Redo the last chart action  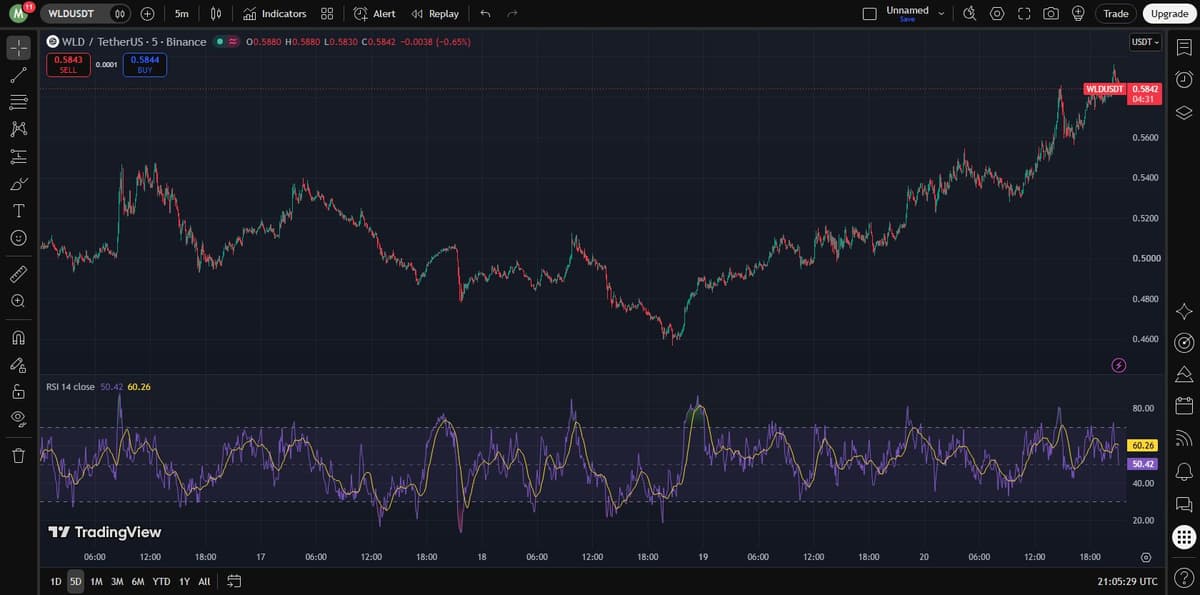tap(512, 14)
